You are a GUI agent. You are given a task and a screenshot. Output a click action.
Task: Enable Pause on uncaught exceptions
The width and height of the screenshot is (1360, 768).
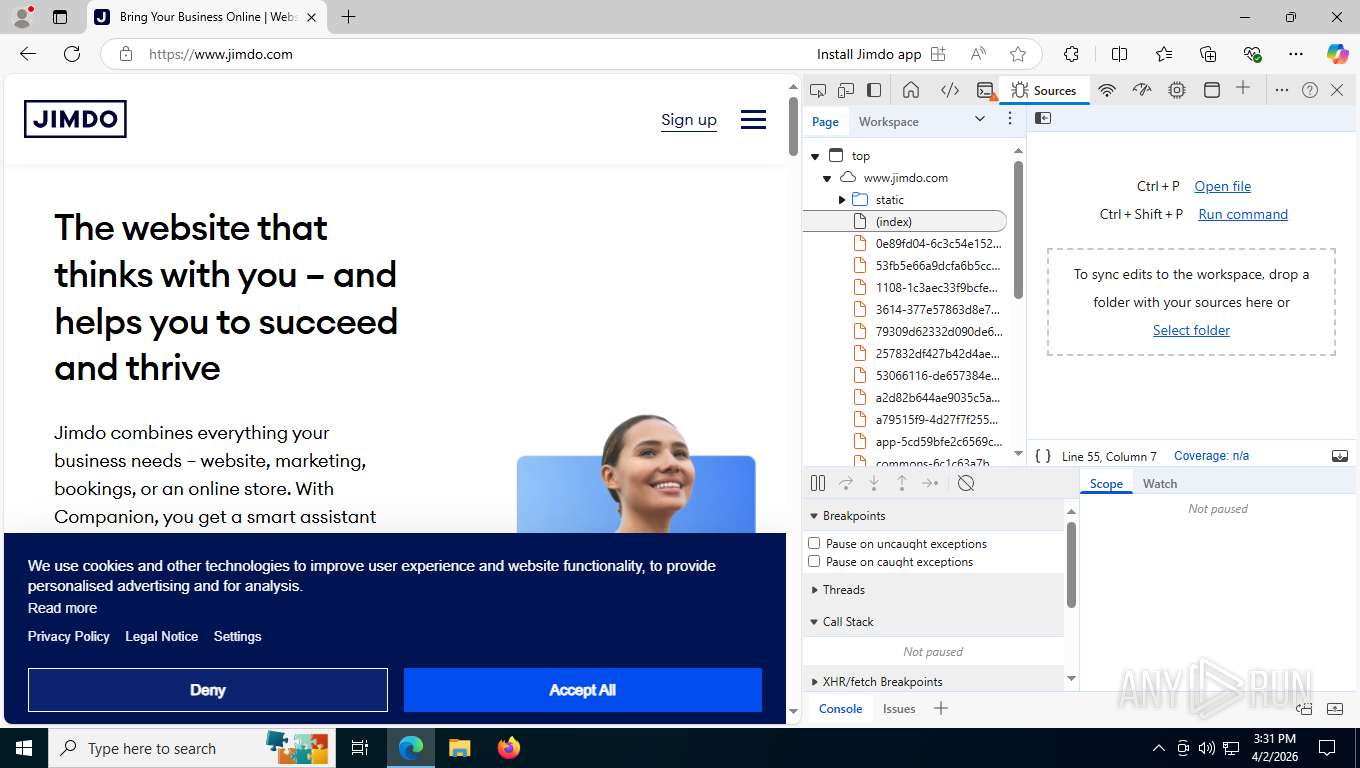tap(814, 544)
